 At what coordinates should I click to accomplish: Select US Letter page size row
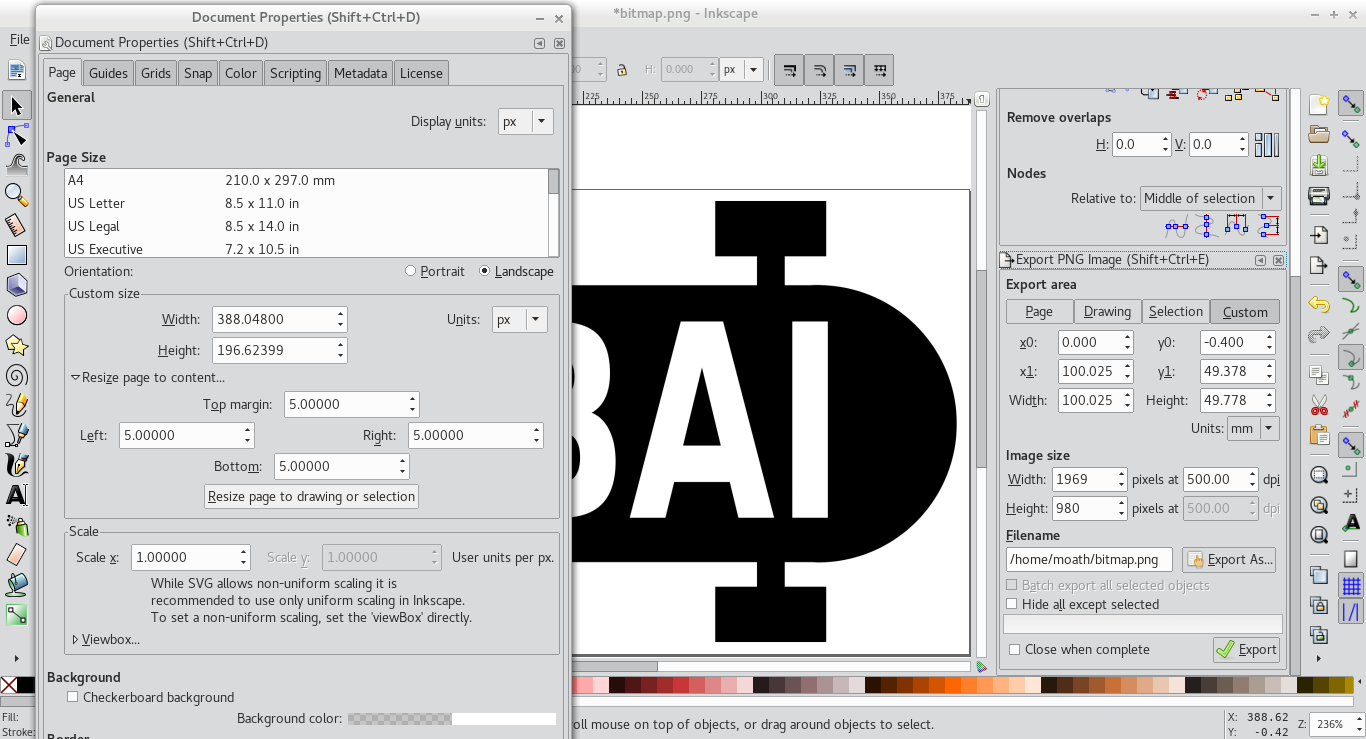(x=306, y=203)
